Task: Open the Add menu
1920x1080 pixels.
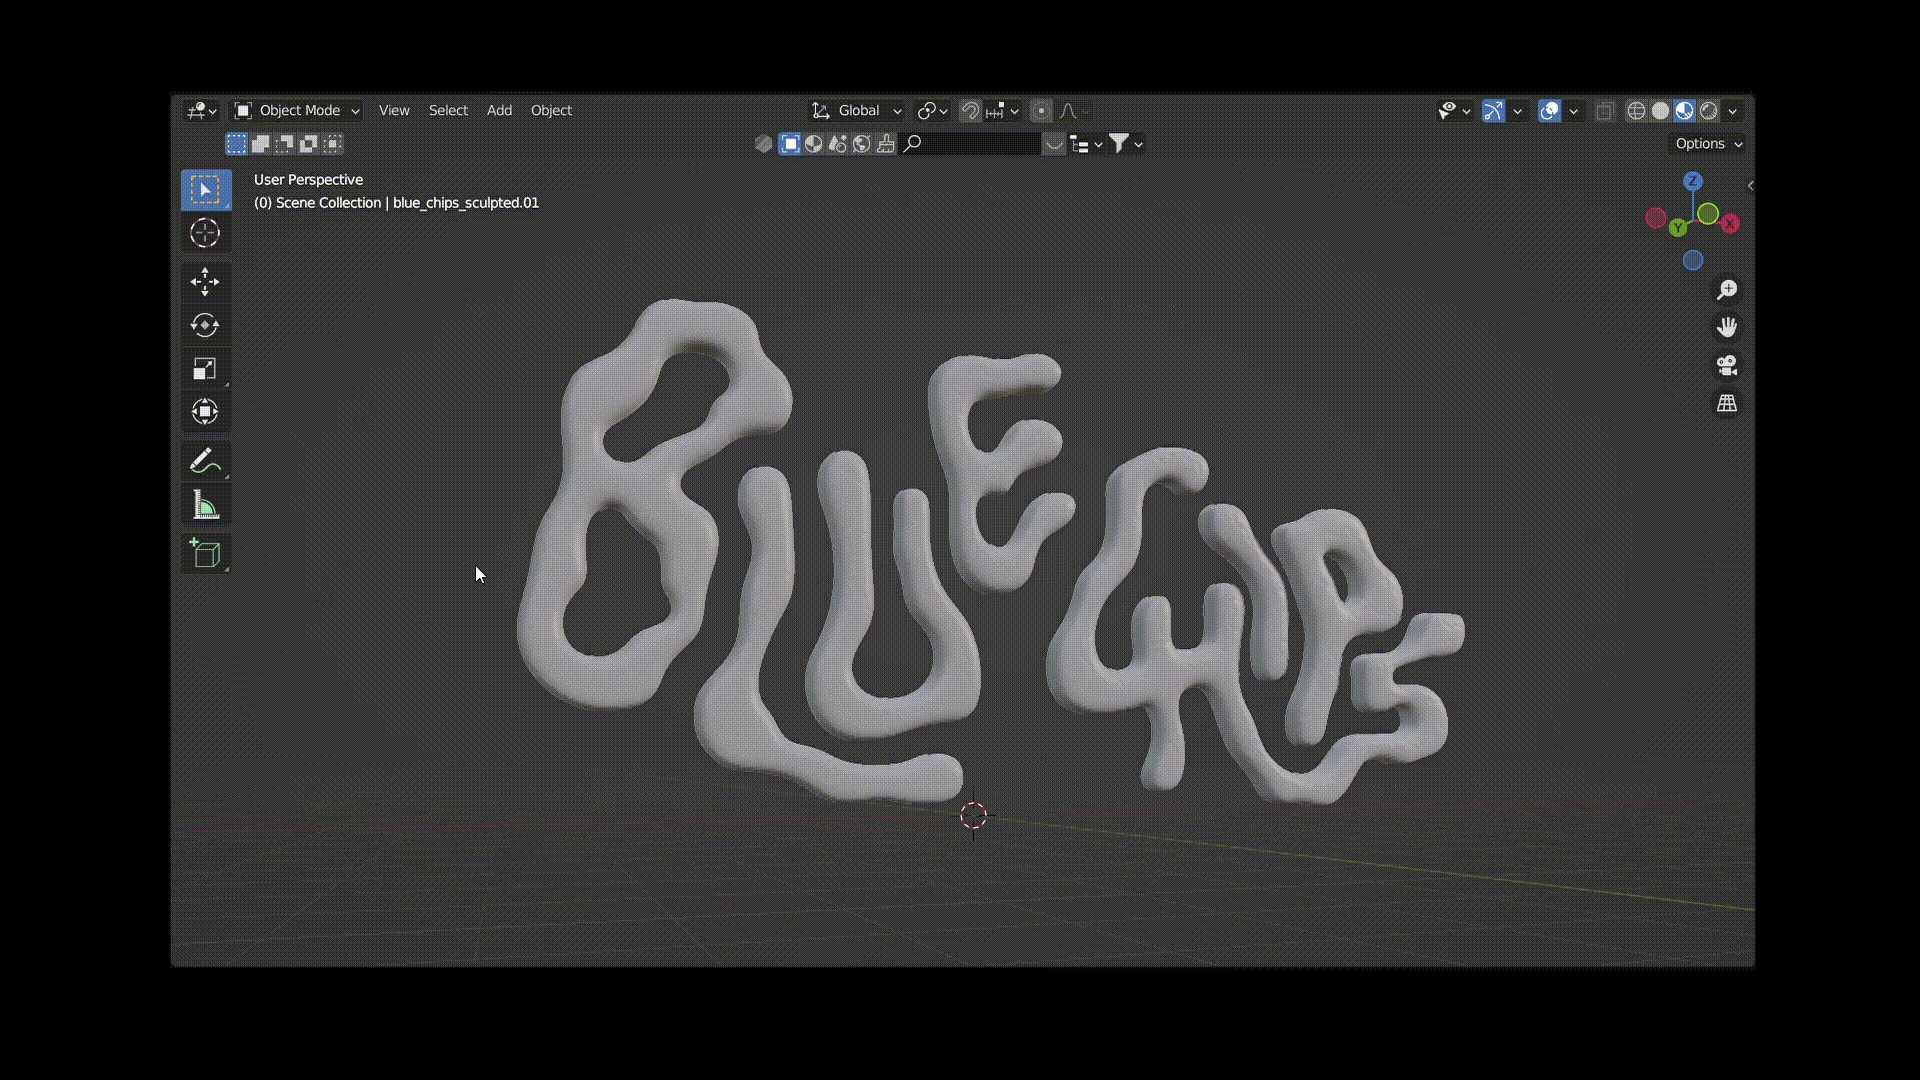Action: click(x=499, y=111)
